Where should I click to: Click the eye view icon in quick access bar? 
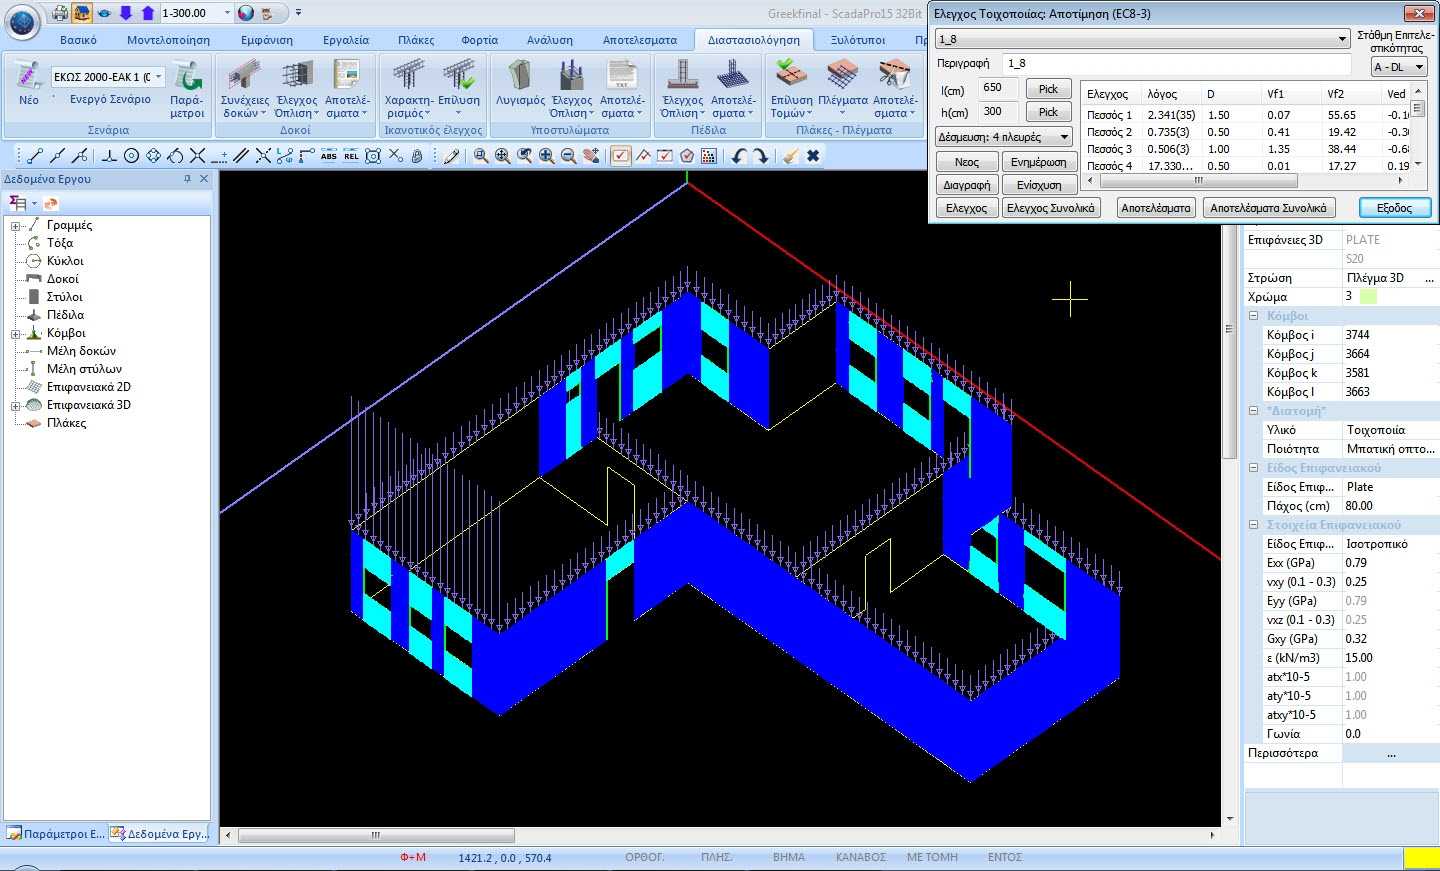104,13
